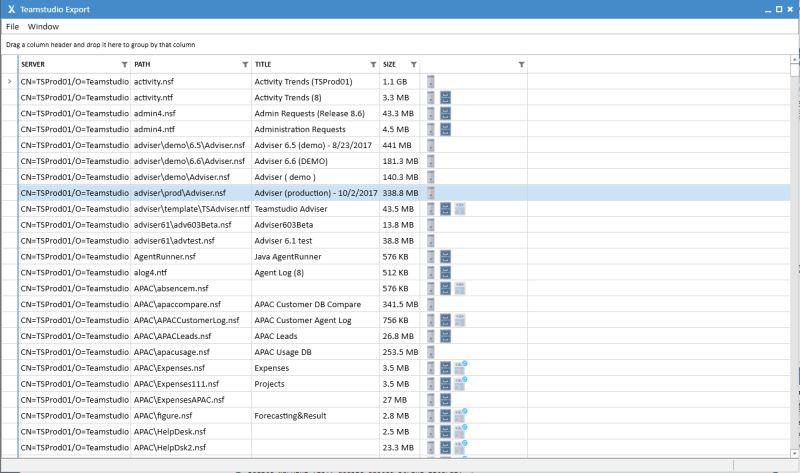Select the Forecasting&Result title cell

click(x=316, y=415)
